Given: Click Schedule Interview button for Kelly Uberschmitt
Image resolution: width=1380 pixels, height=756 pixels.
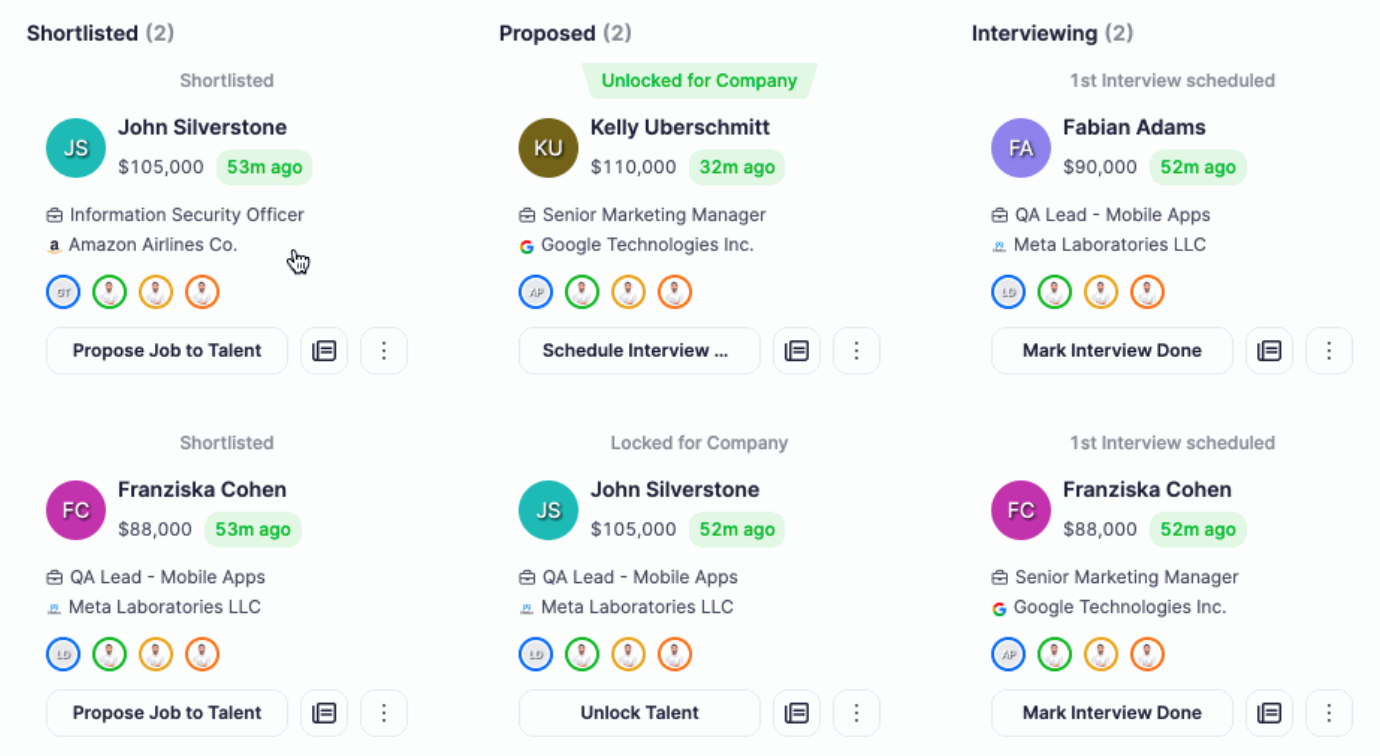Looking at the screenshot, I should click(639, 351).
